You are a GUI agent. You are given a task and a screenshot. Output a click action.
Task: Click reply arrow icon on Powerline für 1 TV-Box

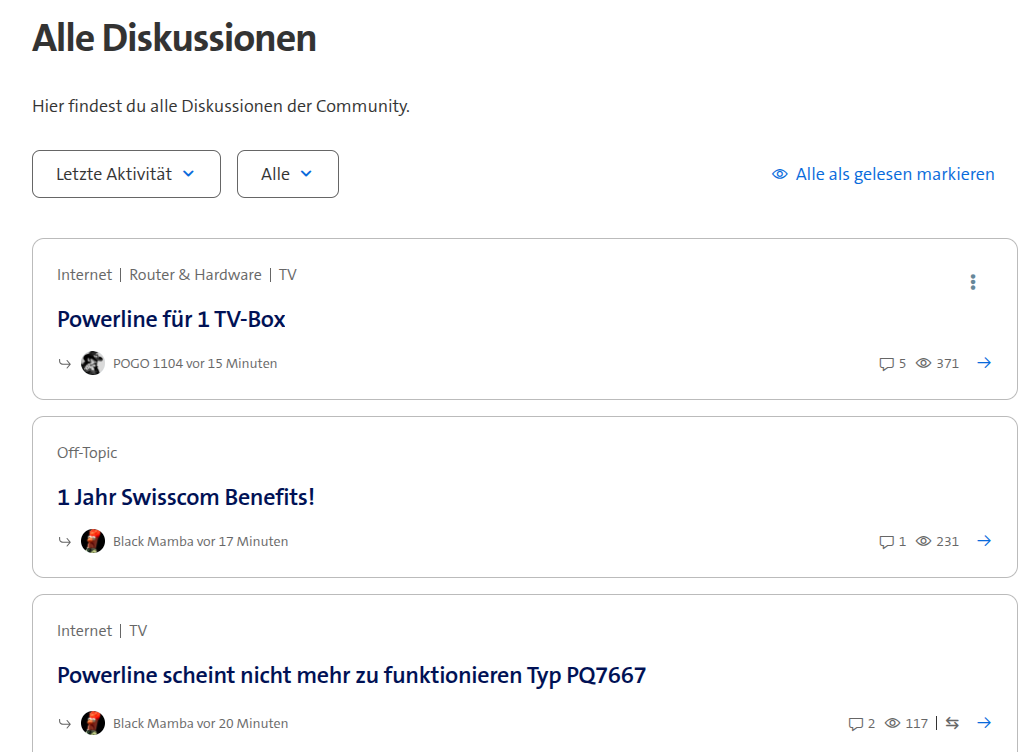[65, 363]
